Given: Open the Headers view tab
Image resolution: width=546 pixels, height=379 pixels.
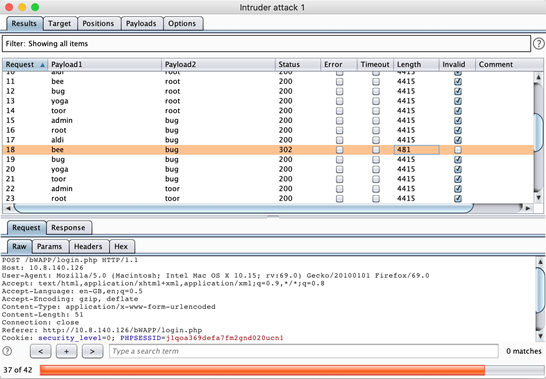Looking at the screenshot, I should [x=88, y=246].
